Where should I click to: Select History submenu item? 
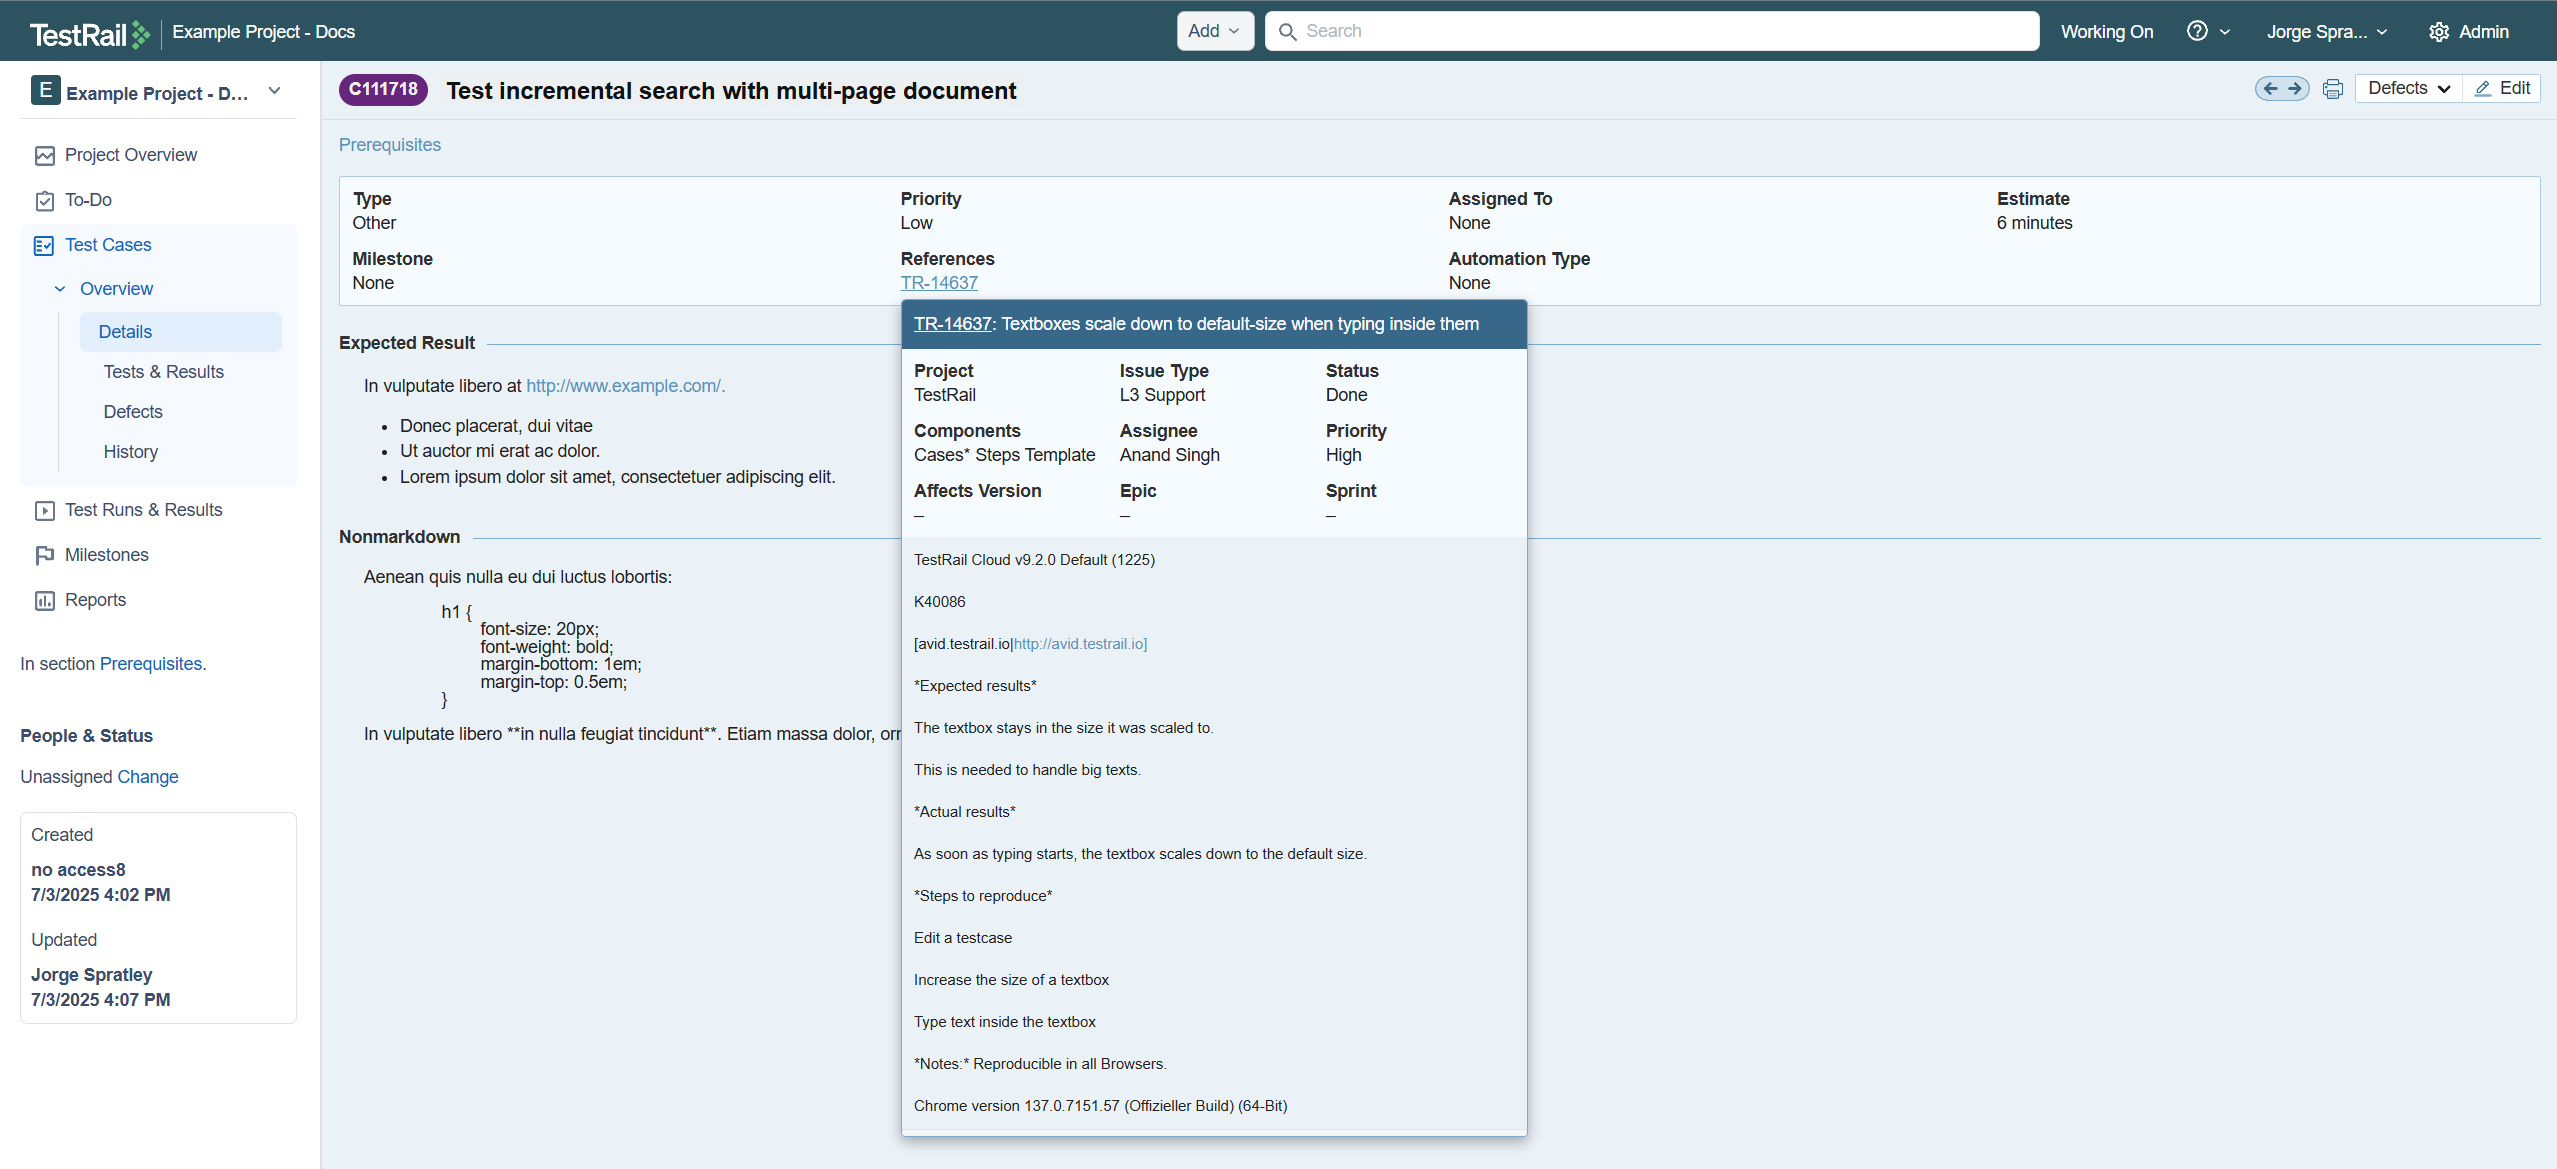[x=130, y=452]
